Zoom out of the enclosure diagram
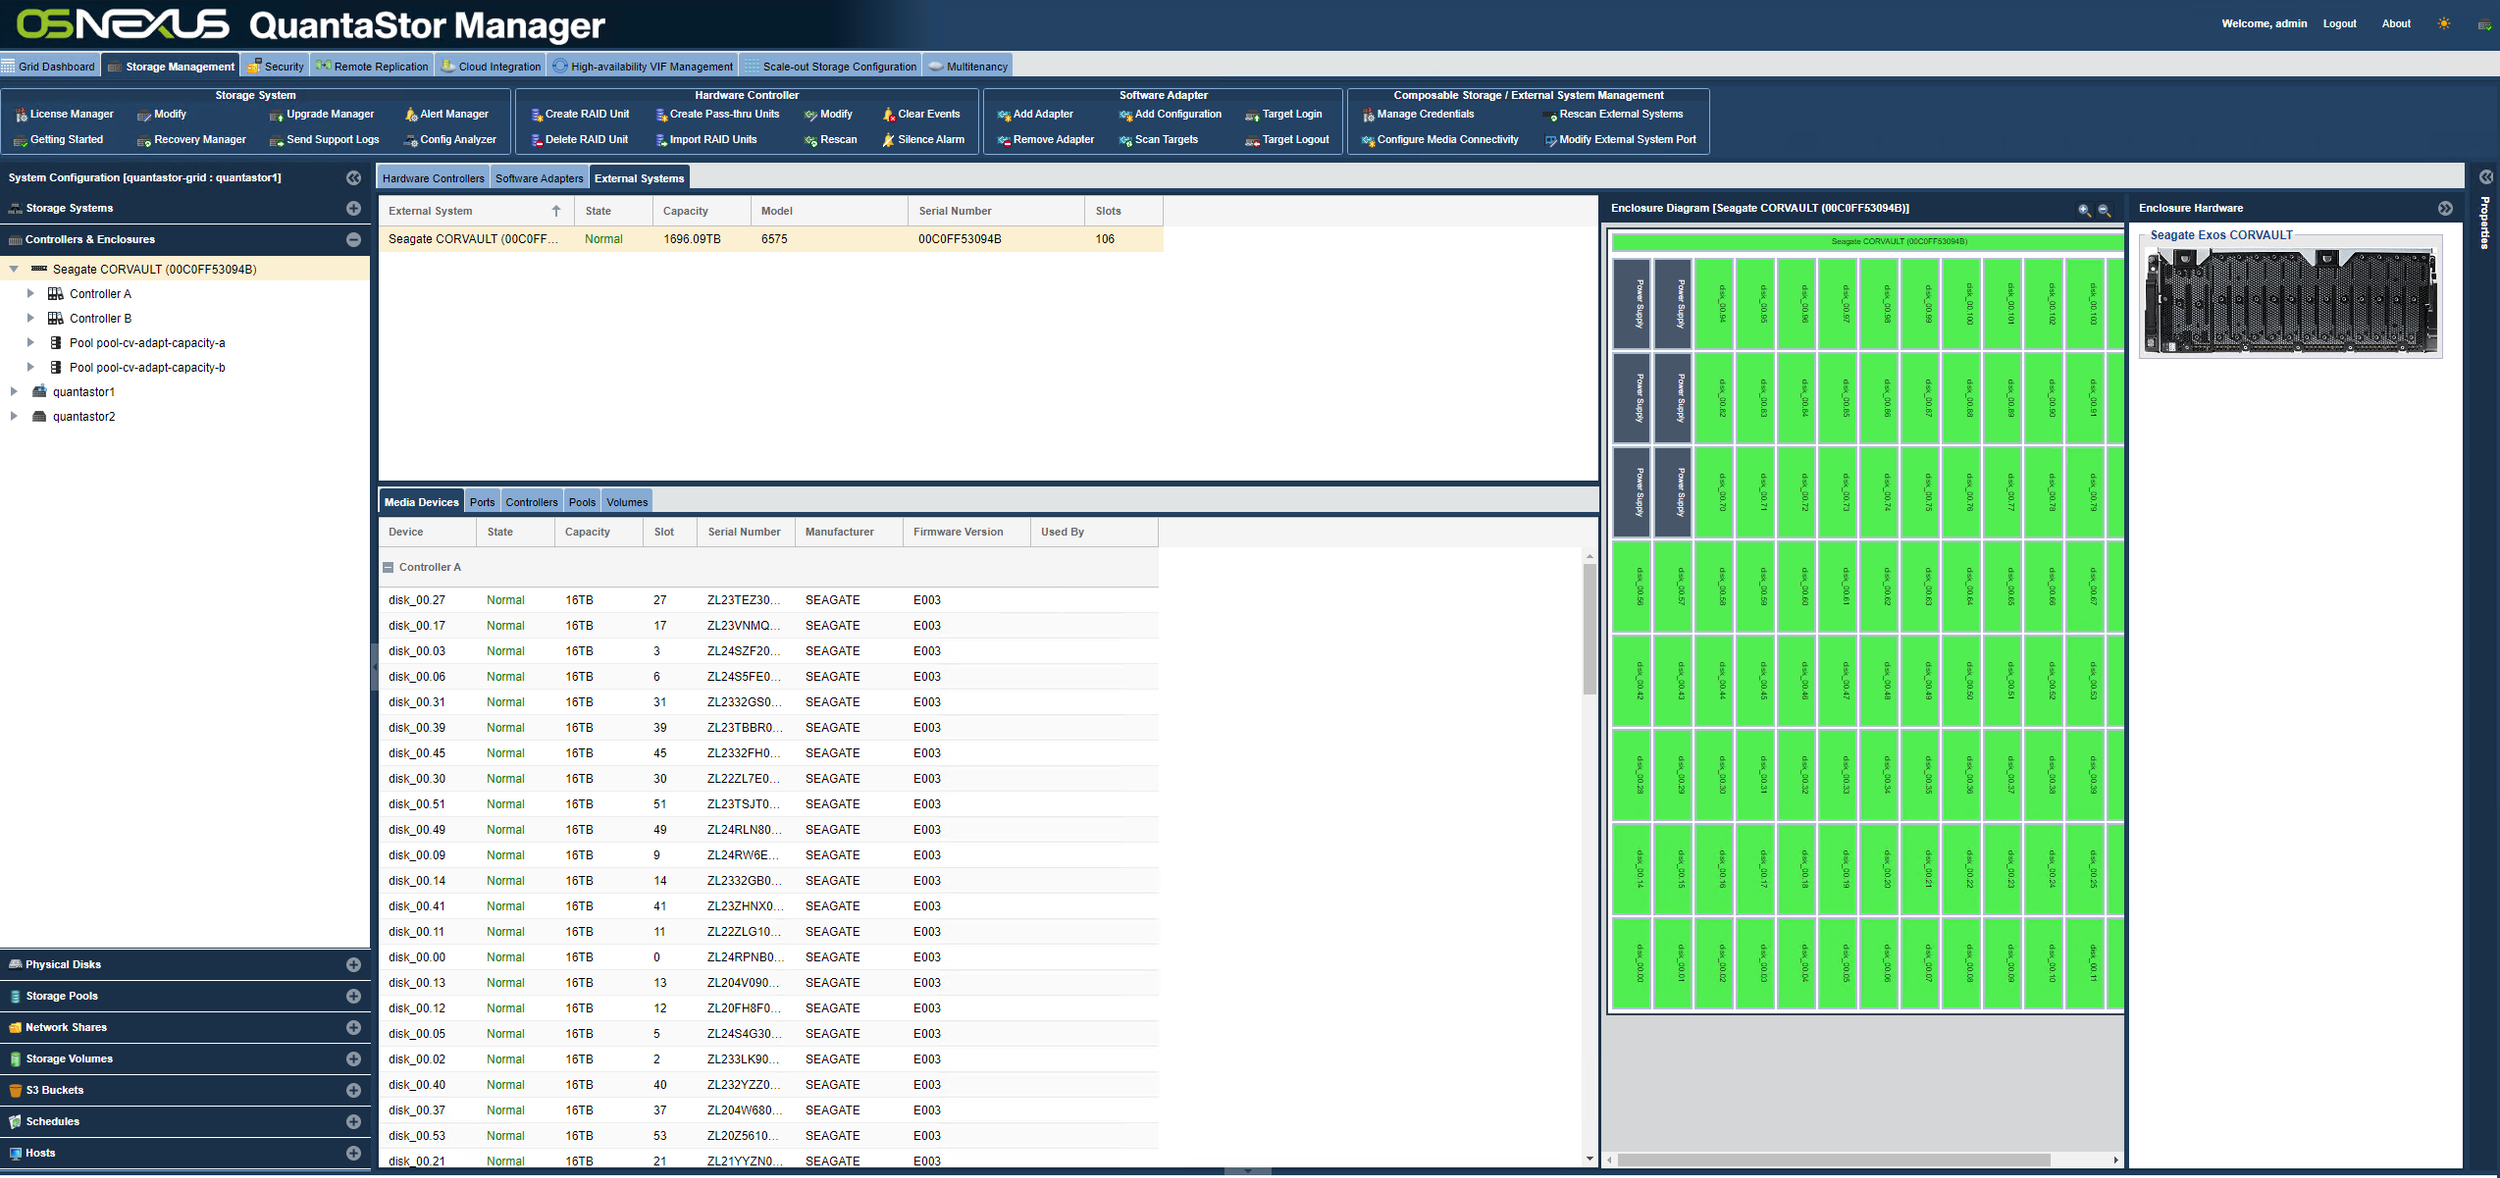 [x=2104, y=210]
